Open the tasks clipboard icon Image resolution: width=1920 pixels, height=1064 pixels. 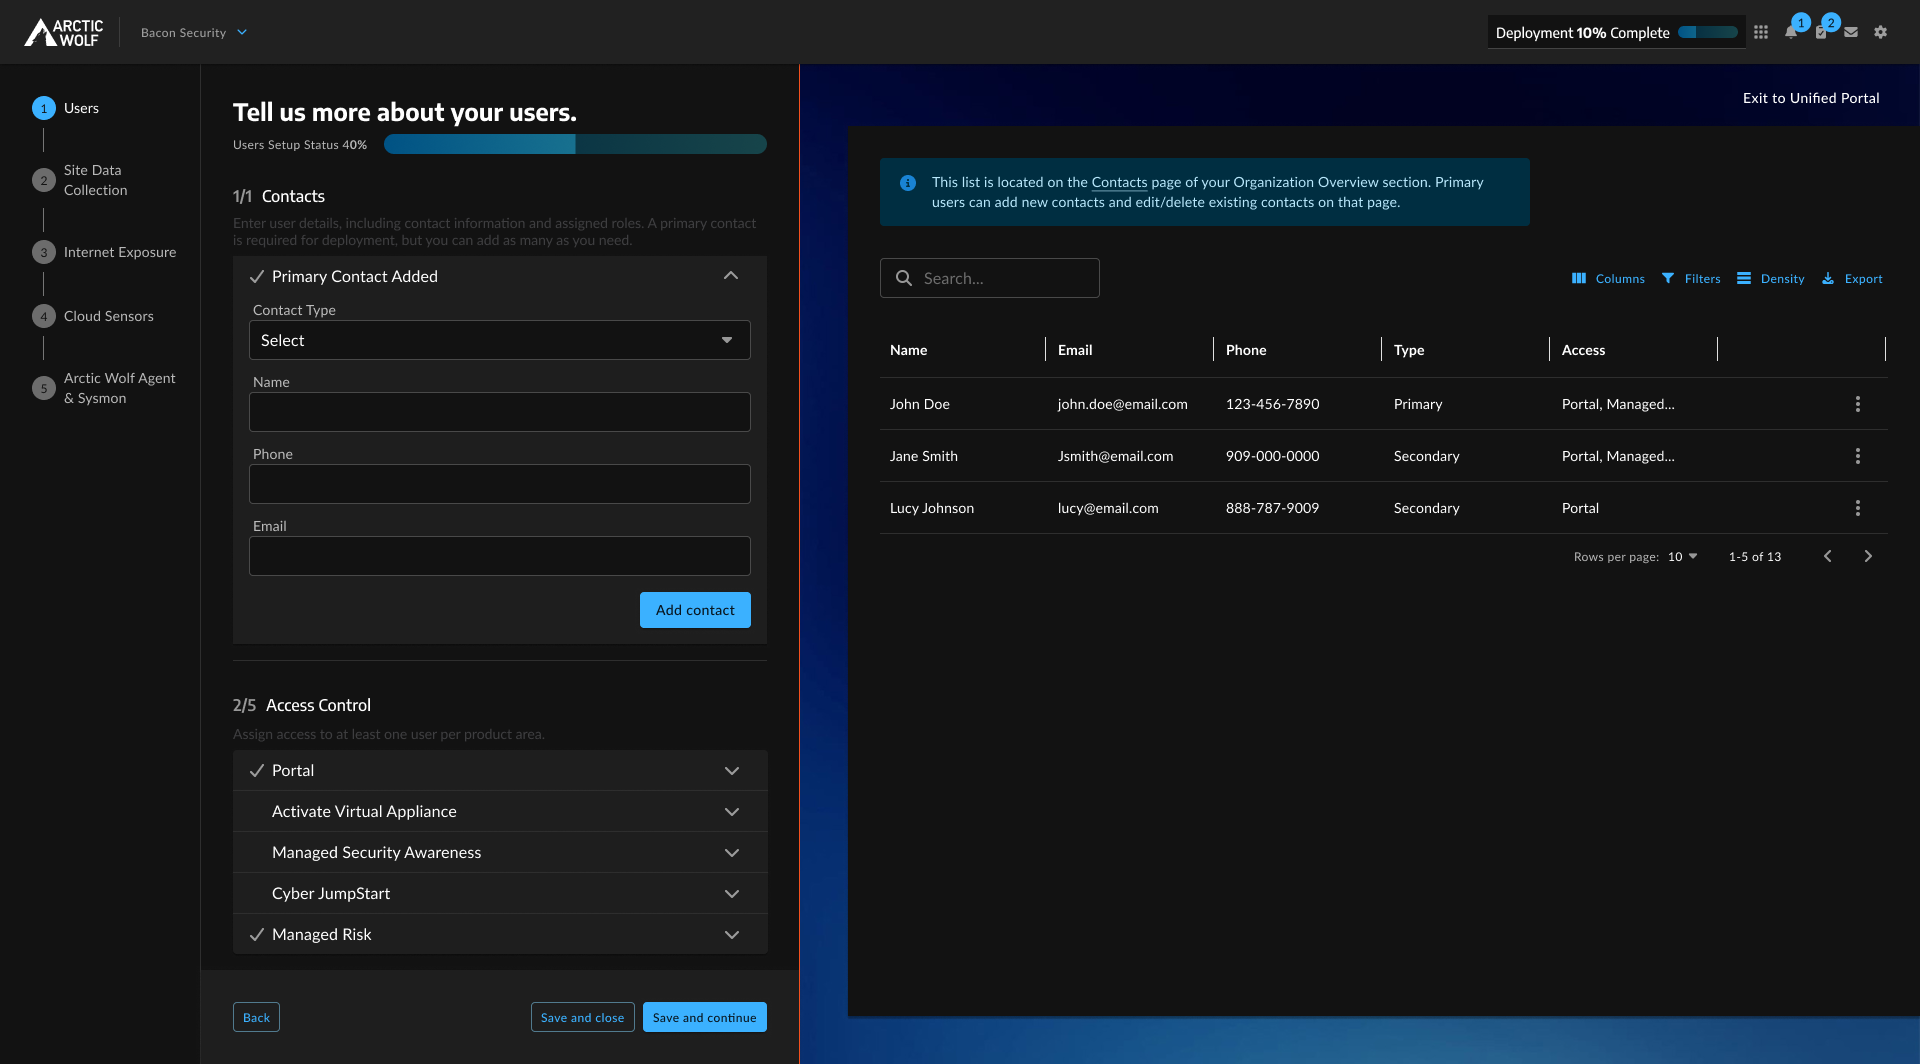(x=1821, y=32)
